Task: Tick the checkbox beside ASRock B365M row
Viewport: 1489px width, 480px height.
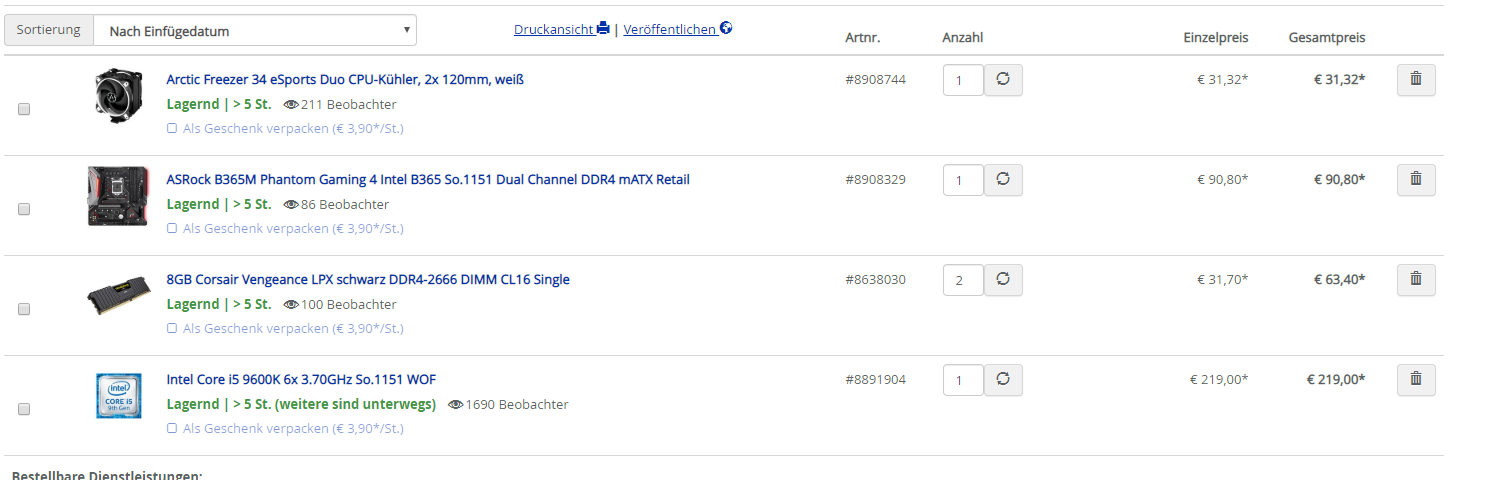Action: tap(24, 209)
